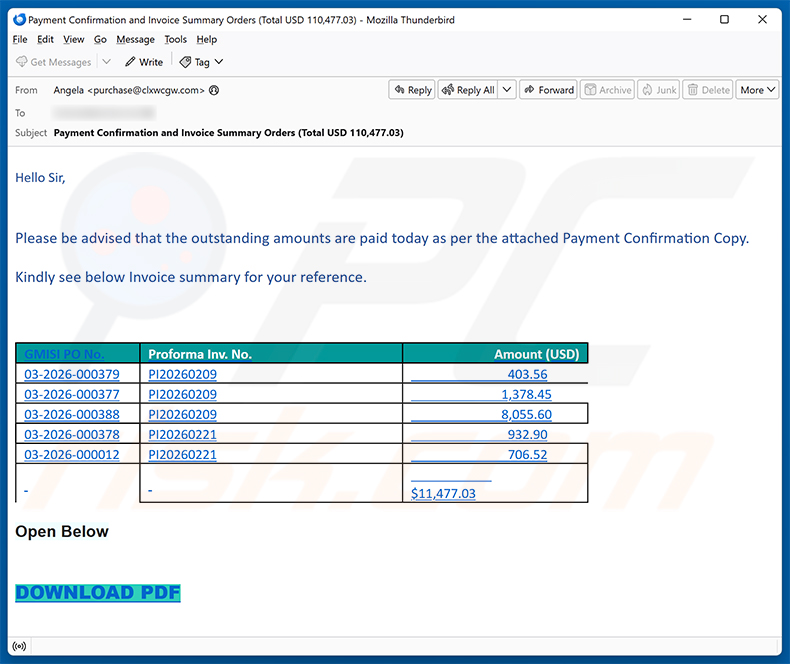Viewport: 790px width, 664px height.
Task: Open the Go menu
Action: (x=100, y=39)
